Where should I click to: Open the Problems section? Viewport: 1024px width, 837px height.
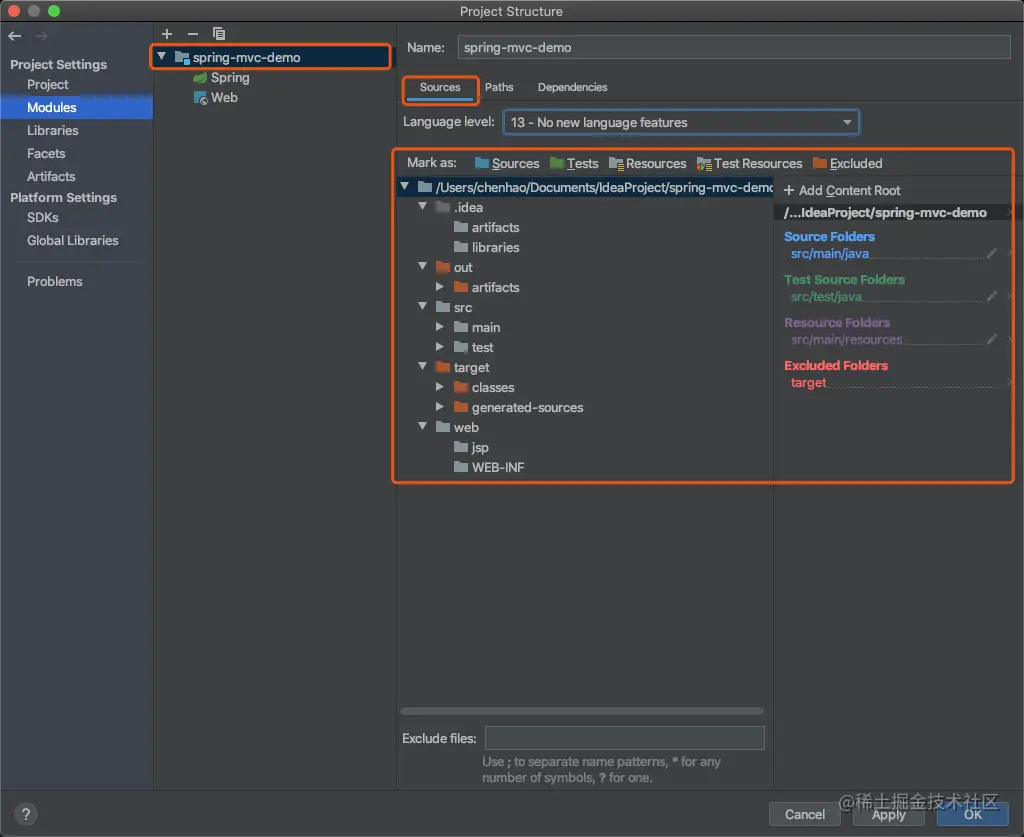tap(55, 282)
